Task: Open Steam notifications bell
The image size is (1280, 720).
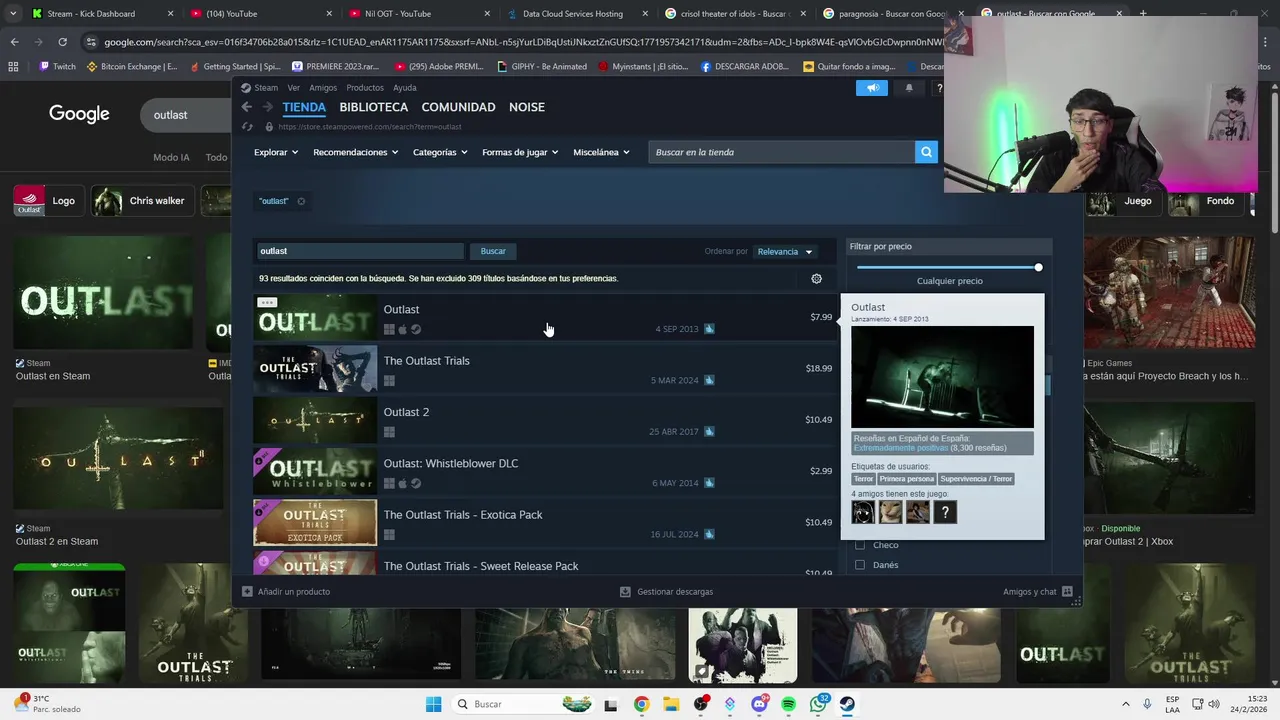Action: (909, 88)
